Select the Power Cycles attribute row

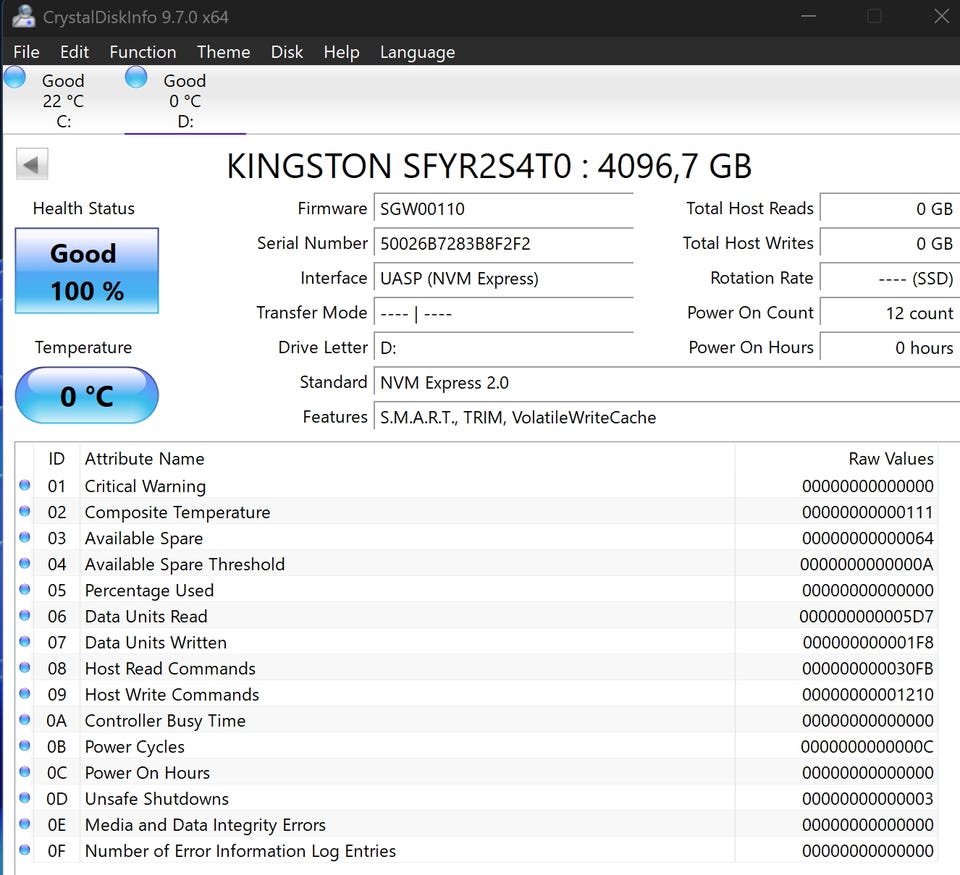[x=135, y=747]
